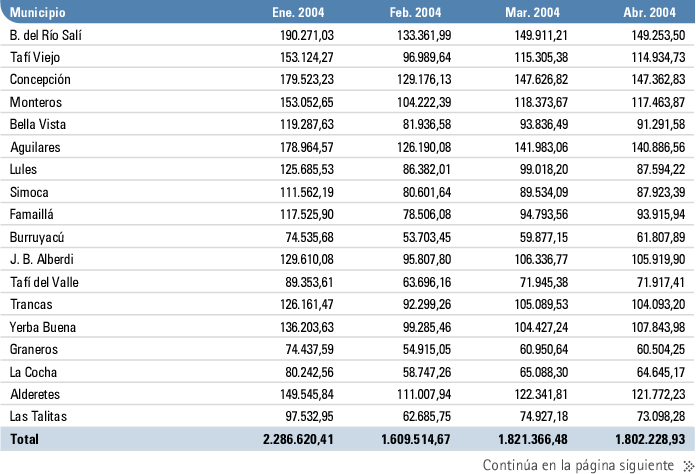The image size is (696, 474).
Task: Click Alderetes April value 121.772,23
Action: tap(657, 394)
